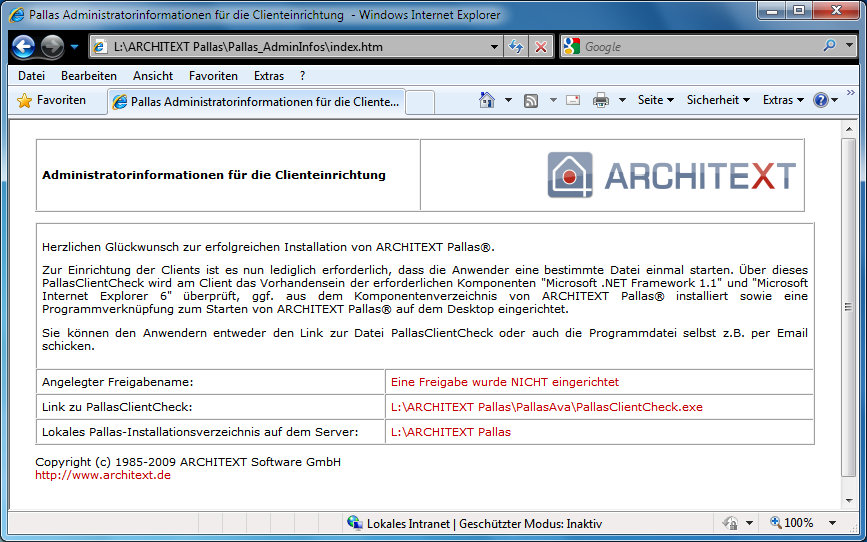Screen dimensions: 867x542
Task: Open the ? help menu
Action: [x=302, y=76]
